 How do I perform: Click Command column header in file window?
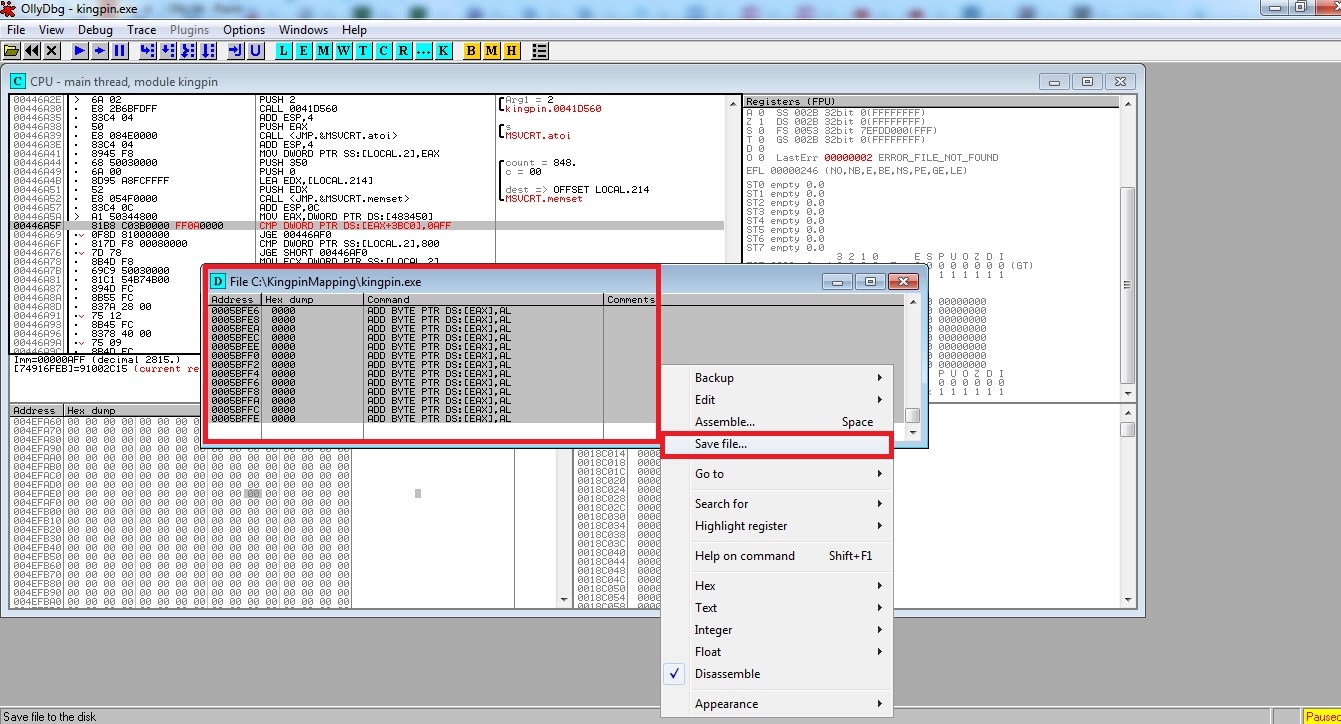click(x=484, y=300)
